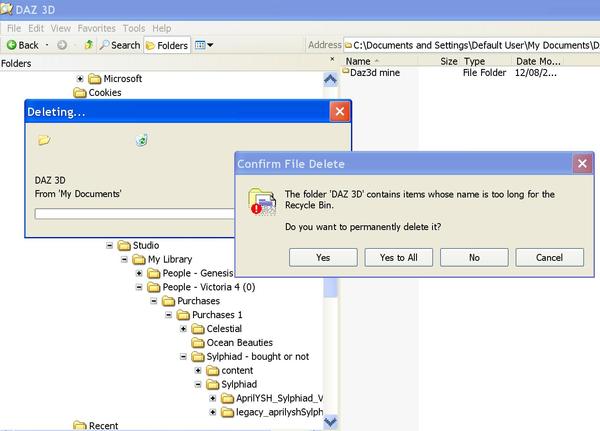Select the 'Daz3d mine' folder row
This screenshot has height=431, width=600.
[x=449, y=73]
